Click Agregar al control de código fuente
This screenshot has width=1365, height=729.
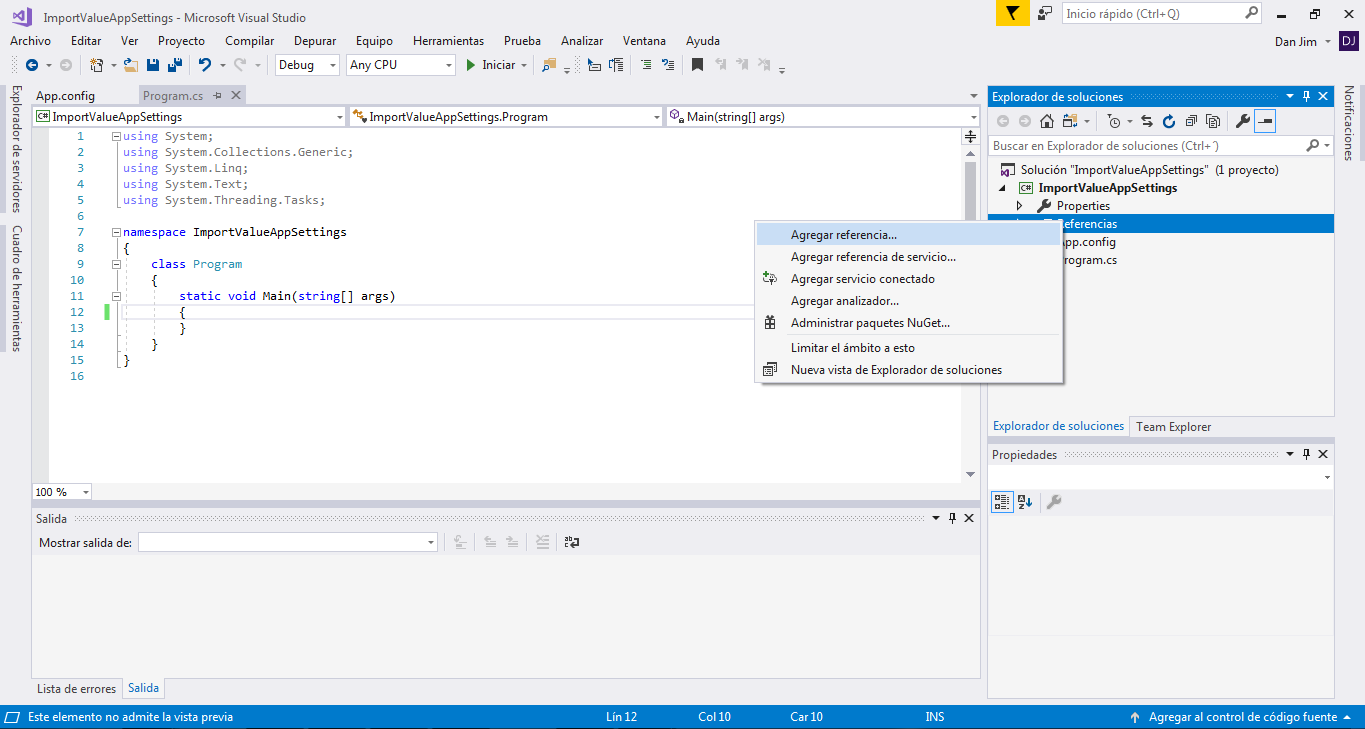coord(1242,717)
